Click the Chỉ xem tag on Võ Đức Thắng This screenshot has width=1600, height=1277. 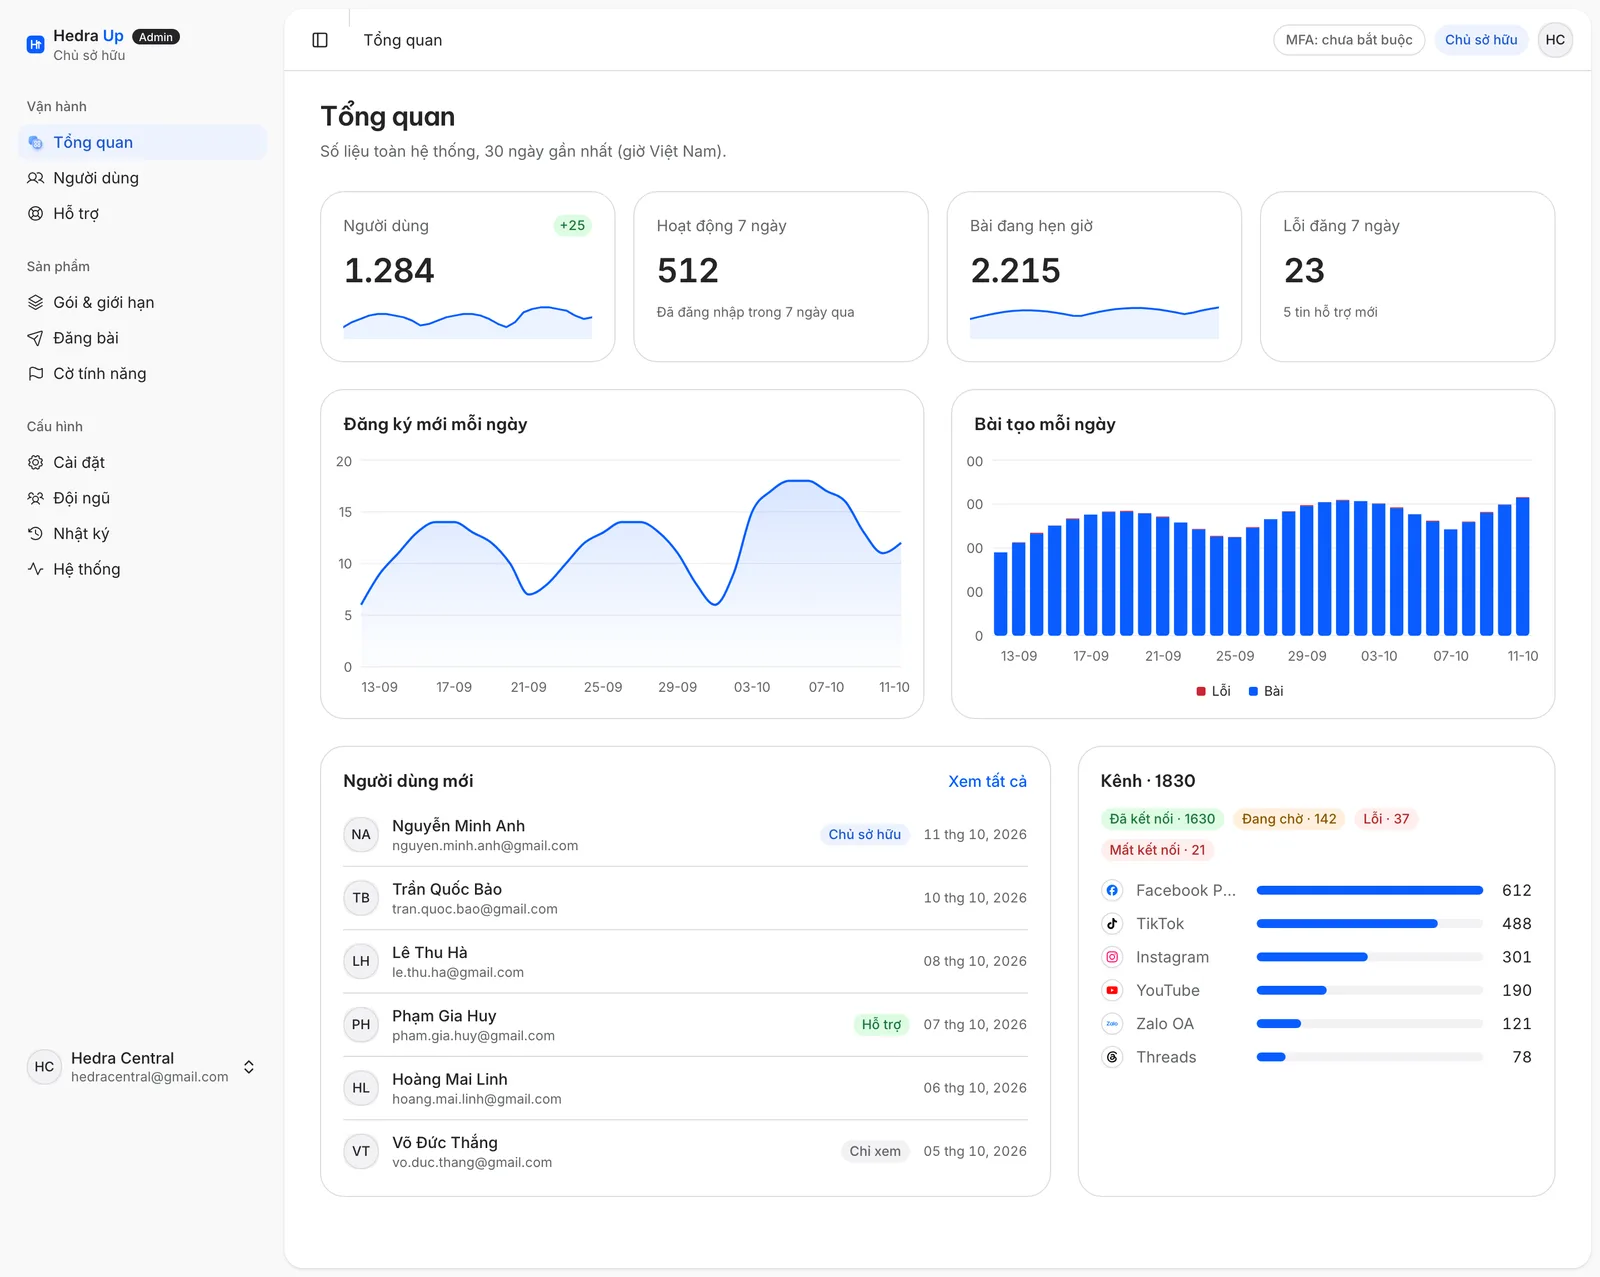875,1151
